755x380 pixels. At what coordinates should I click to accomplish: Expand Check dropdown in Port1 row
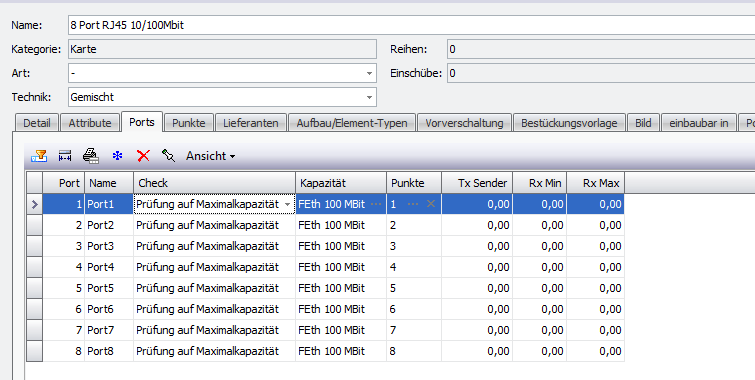point(287,205)
